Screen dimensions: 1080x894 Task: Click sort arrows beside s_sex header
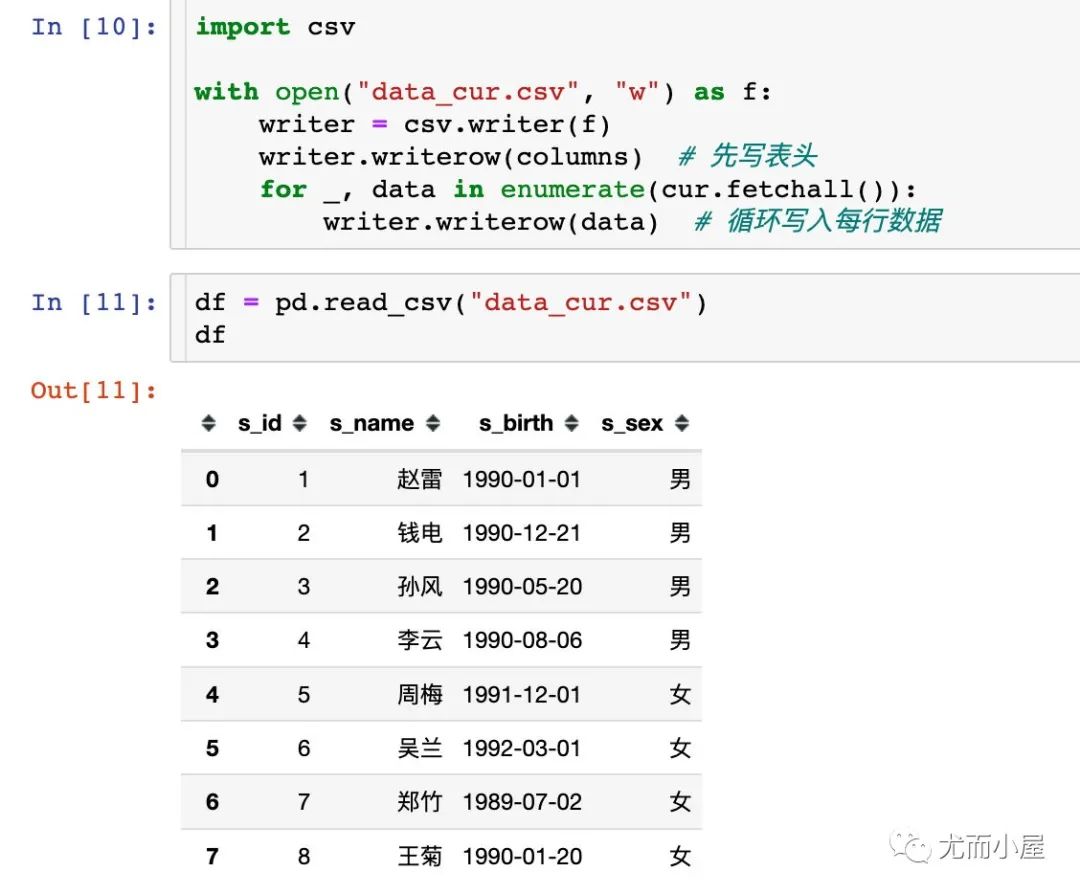tap(682, 423)
